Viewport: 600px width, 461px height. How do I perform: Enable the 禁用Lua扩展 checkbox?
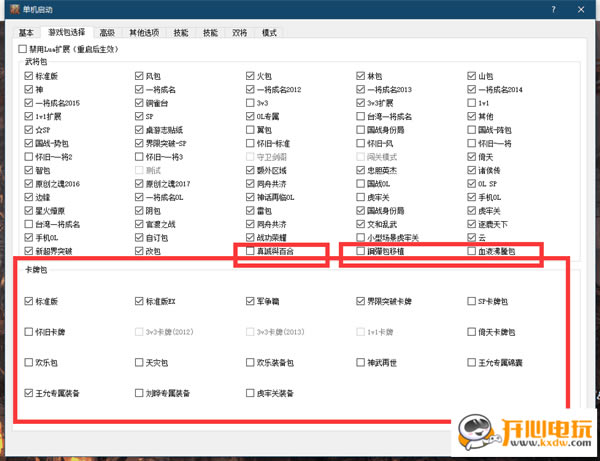23,48
